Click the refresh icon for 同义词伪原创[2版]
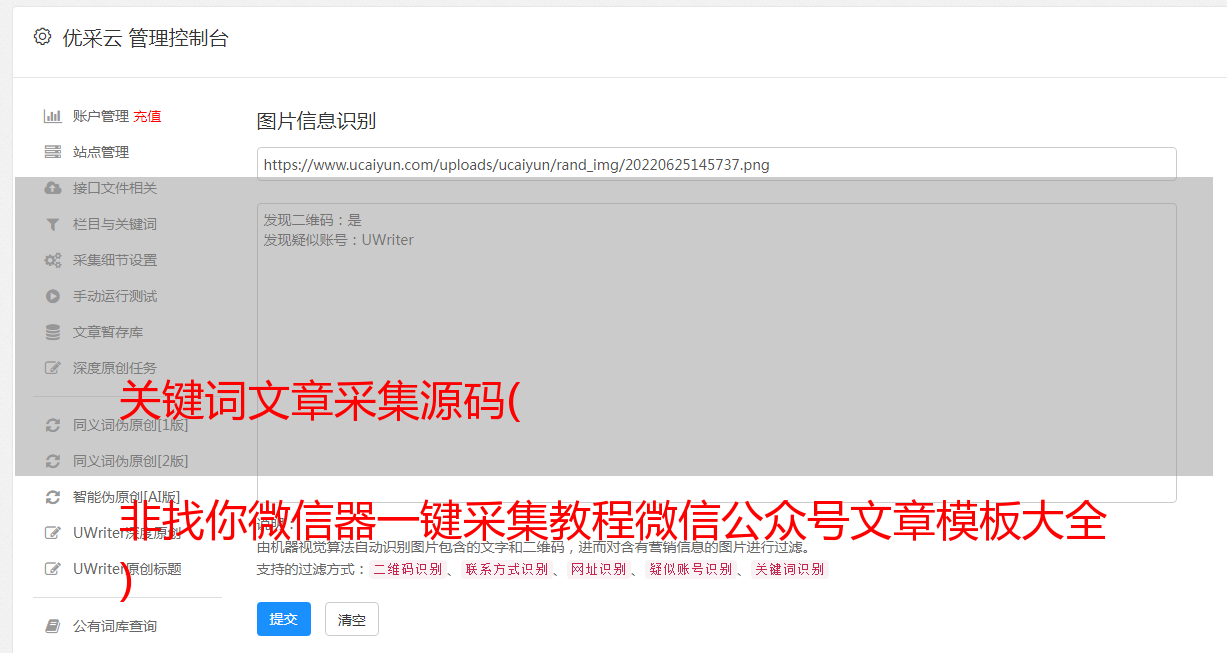Image resolution: width=1227 pixels, height=653 pixels. [x=53, y=461]
